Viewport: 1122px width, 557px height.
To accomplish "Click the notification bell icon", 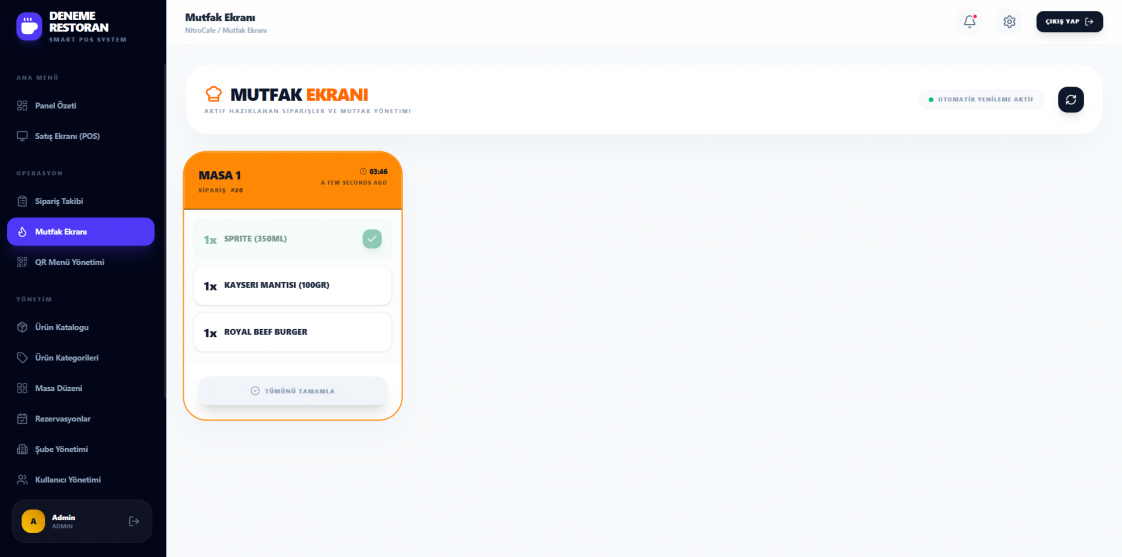I will [x=969, y=21].
